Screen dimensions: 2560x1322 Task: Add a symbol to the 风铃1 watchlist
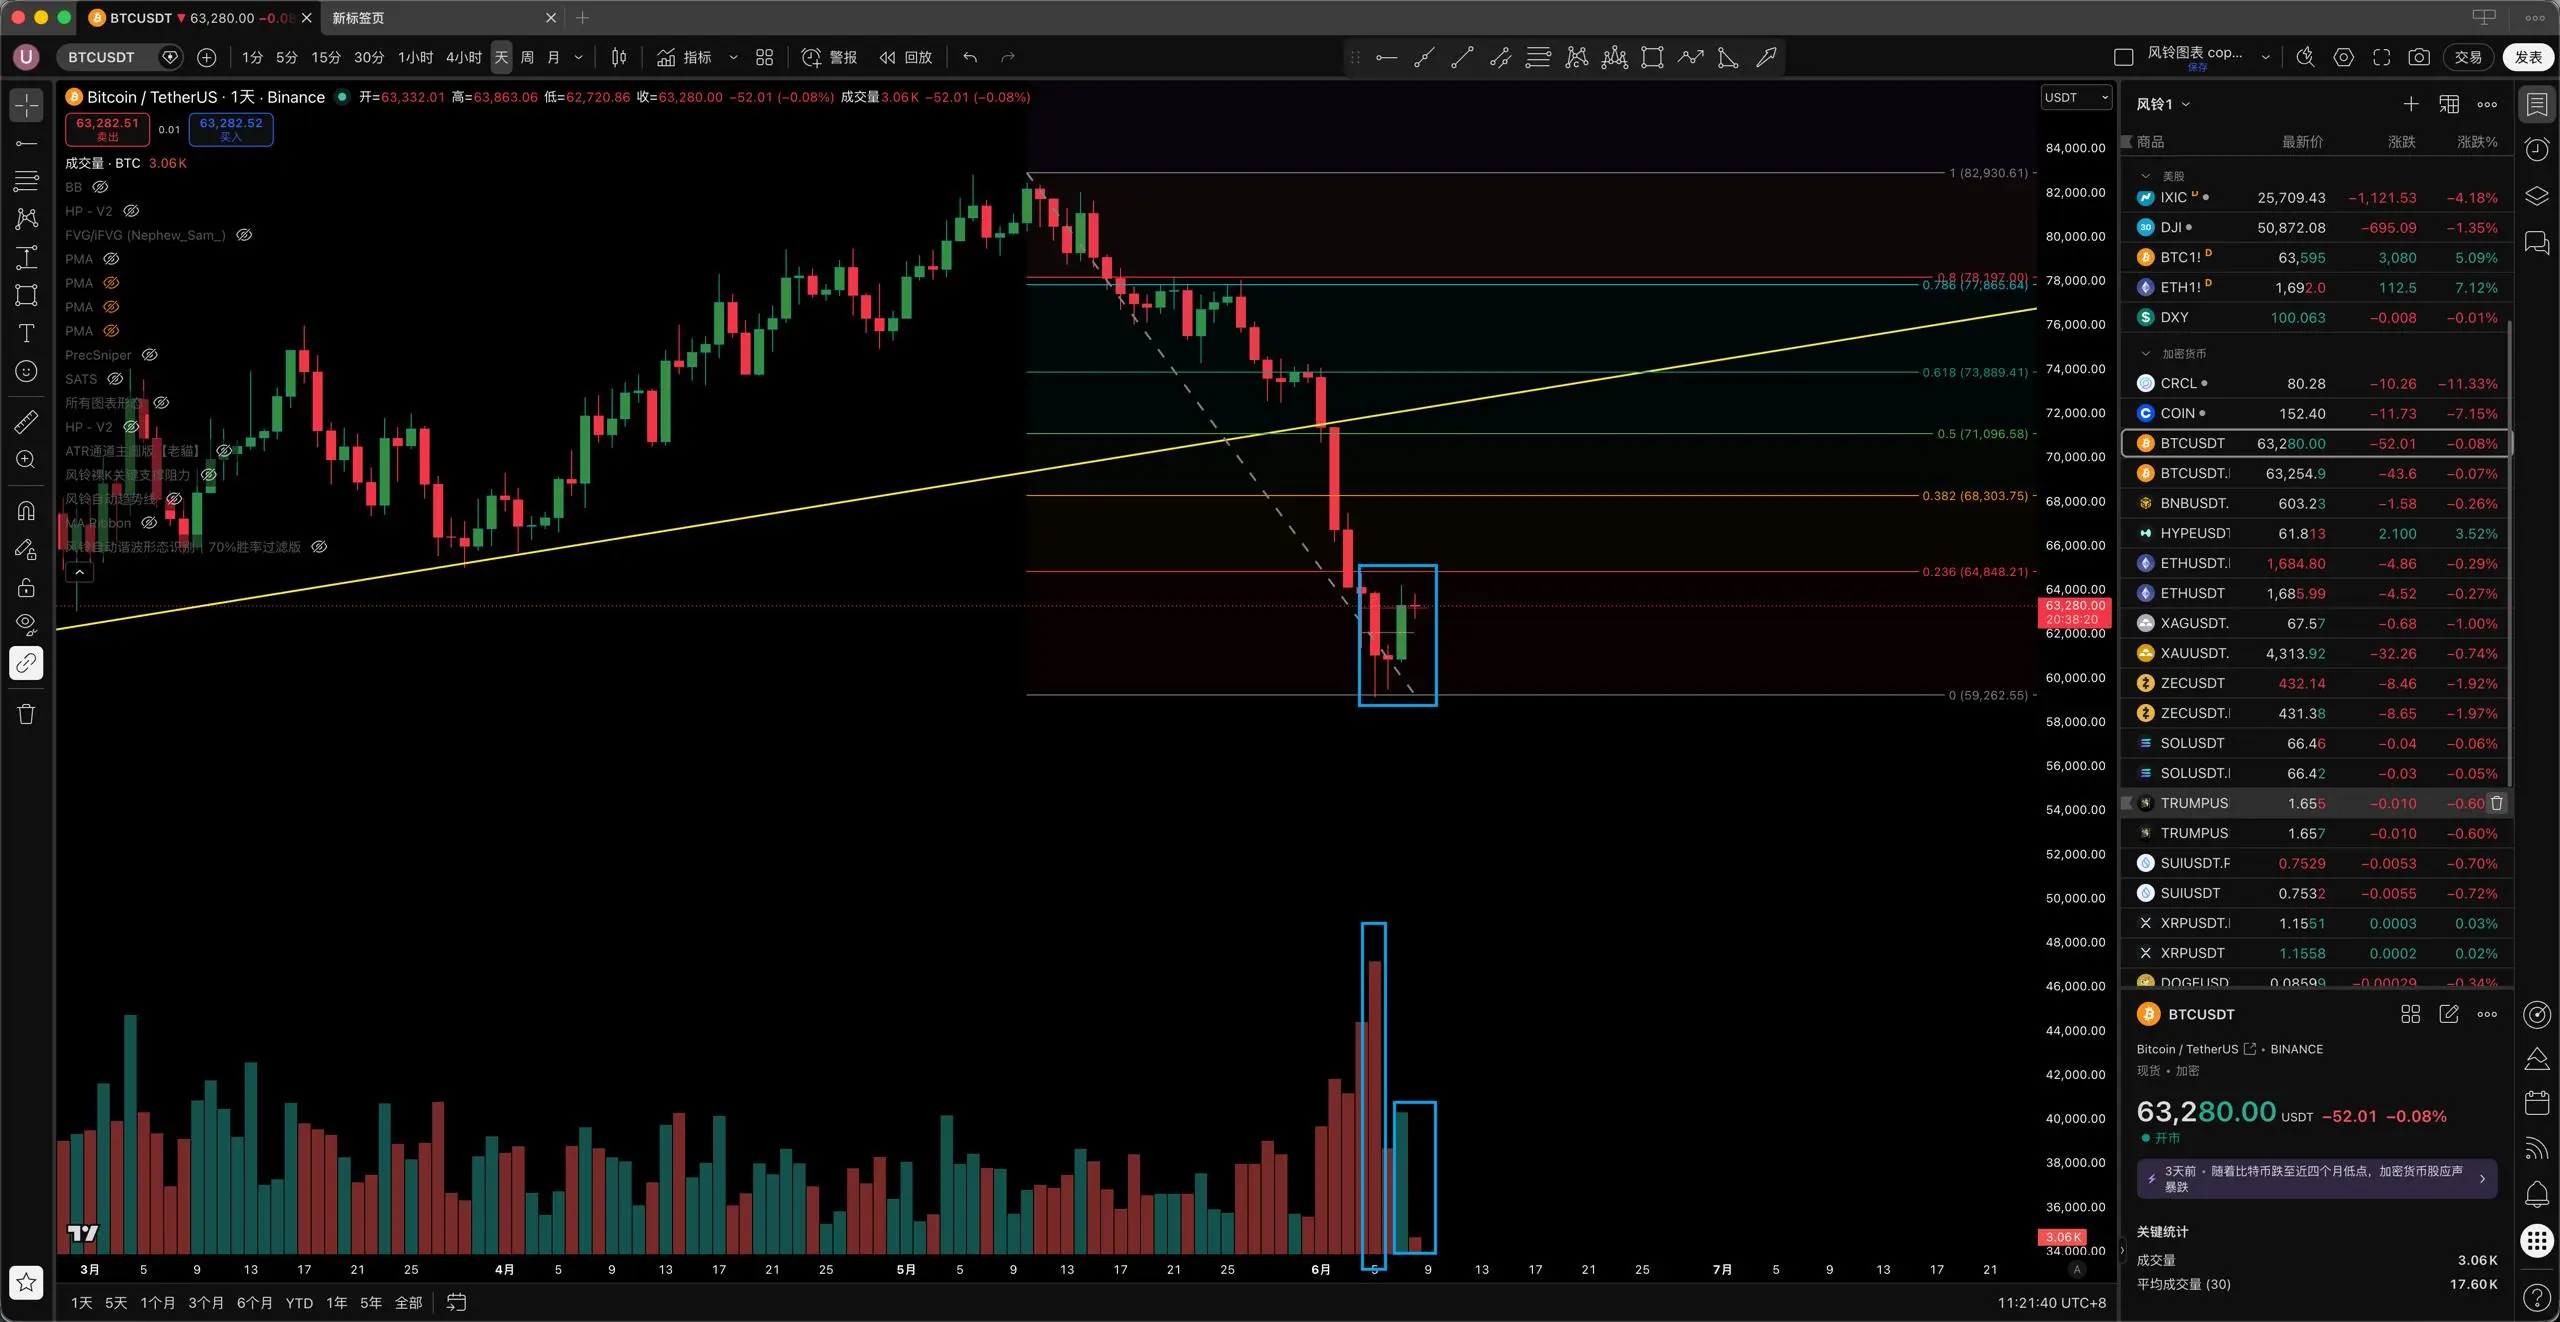[x=2411, y=104]
